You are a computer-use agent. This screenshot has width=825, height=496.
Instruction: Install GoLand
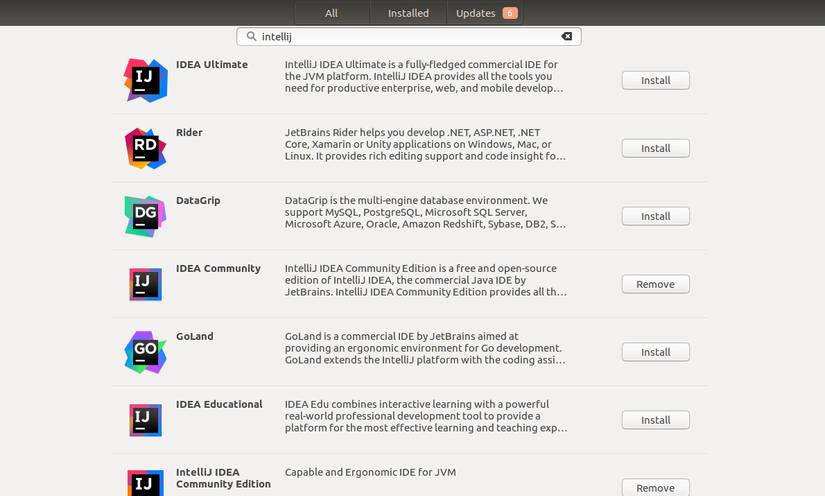[x=655, y=352]
